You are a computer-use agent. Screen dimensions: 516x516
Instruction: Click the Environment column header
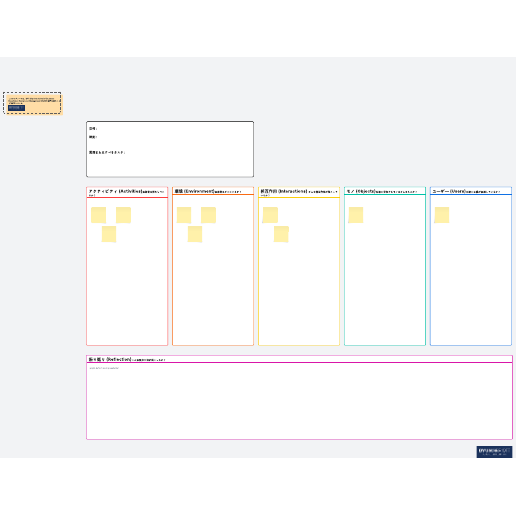(213, 191)
